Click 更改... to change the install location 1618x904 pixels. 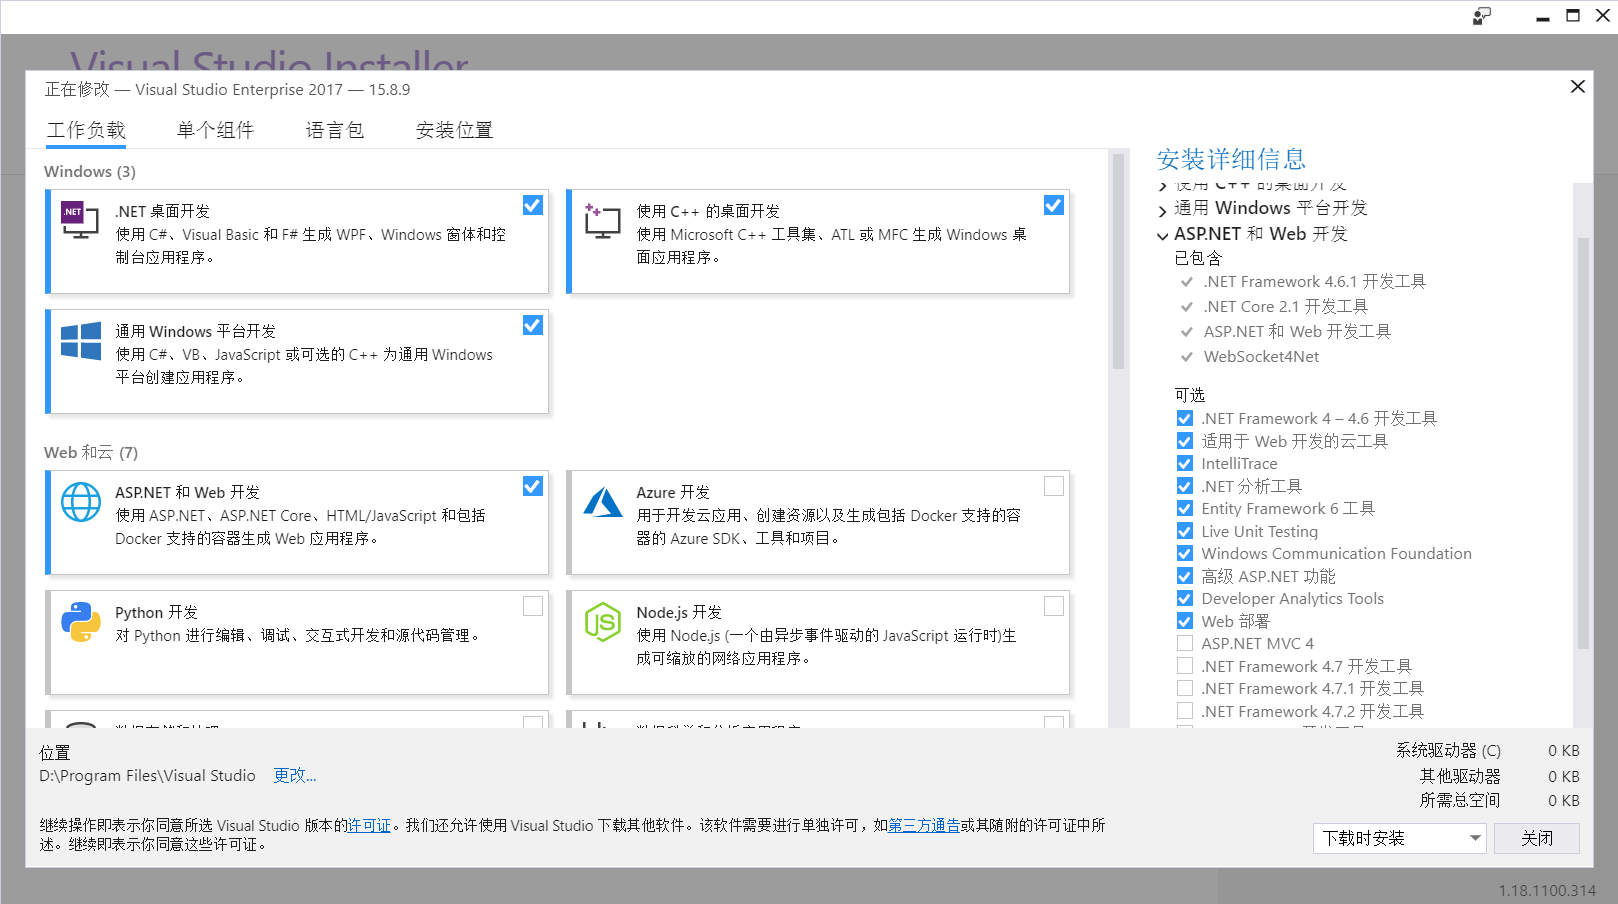[294, 775]
